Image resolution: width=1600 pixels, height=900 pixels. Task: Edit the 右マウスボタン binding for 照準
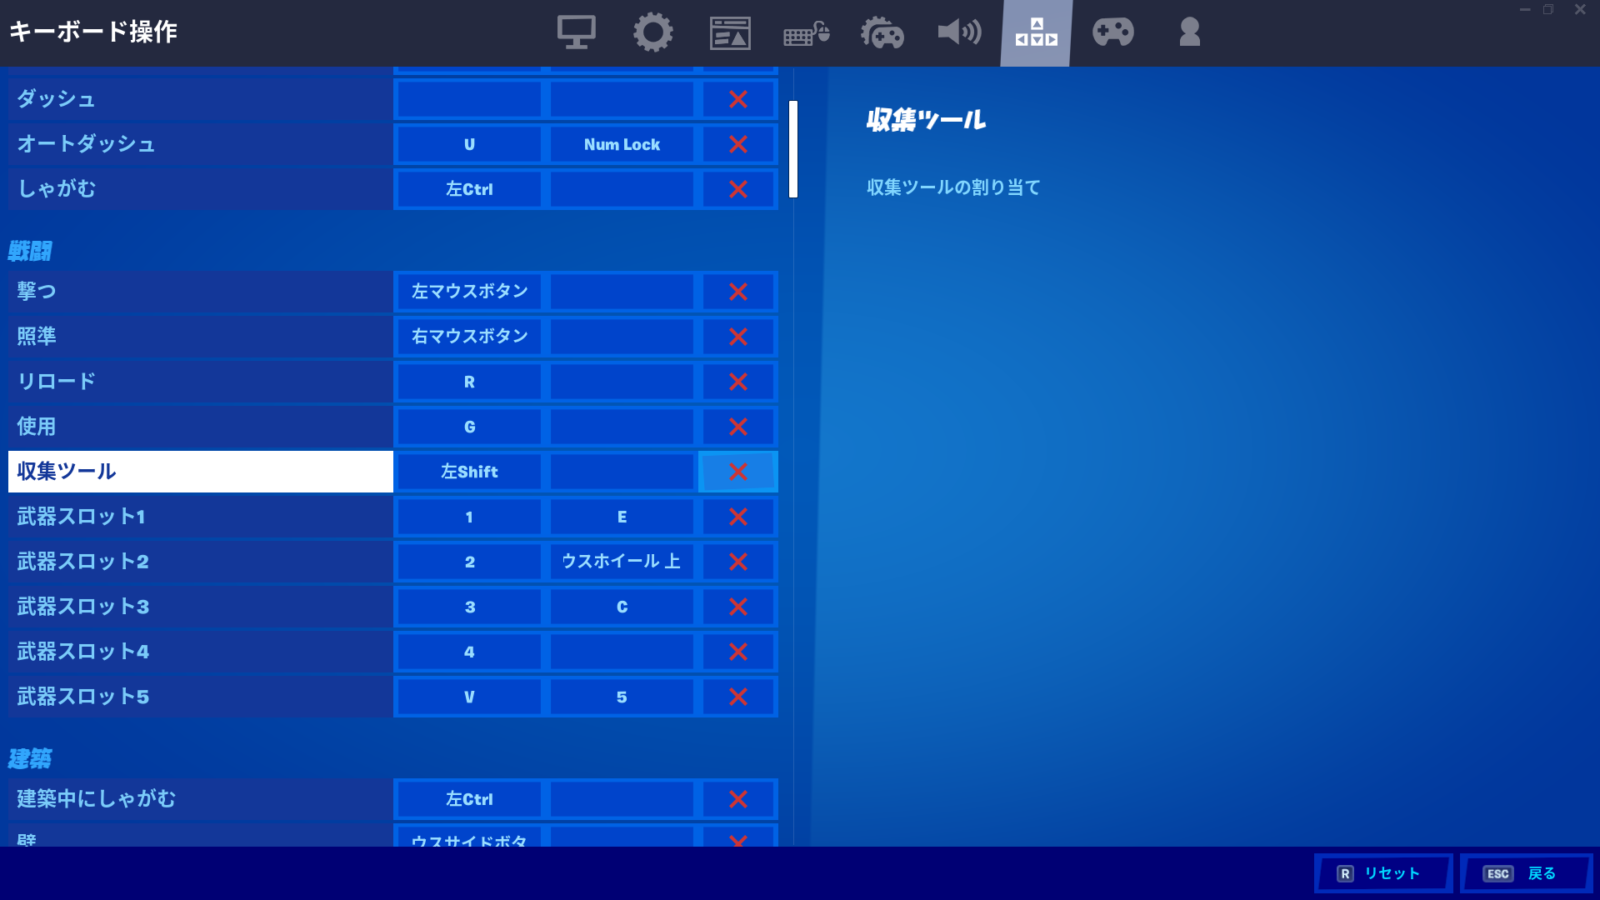click(469, 337)
